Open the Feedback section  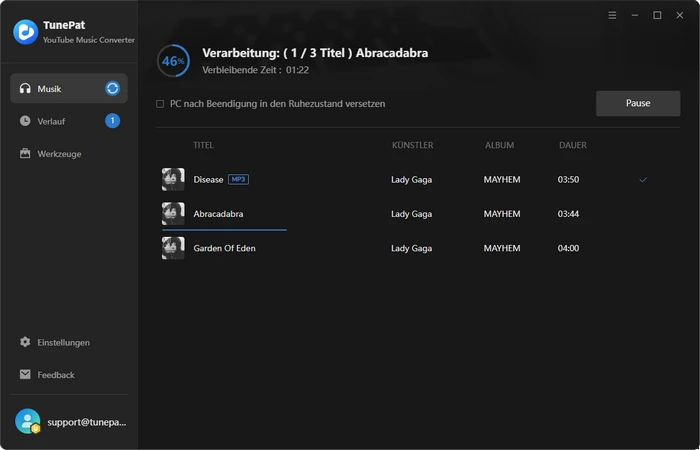pyautogui.click(x=69, y=375)
